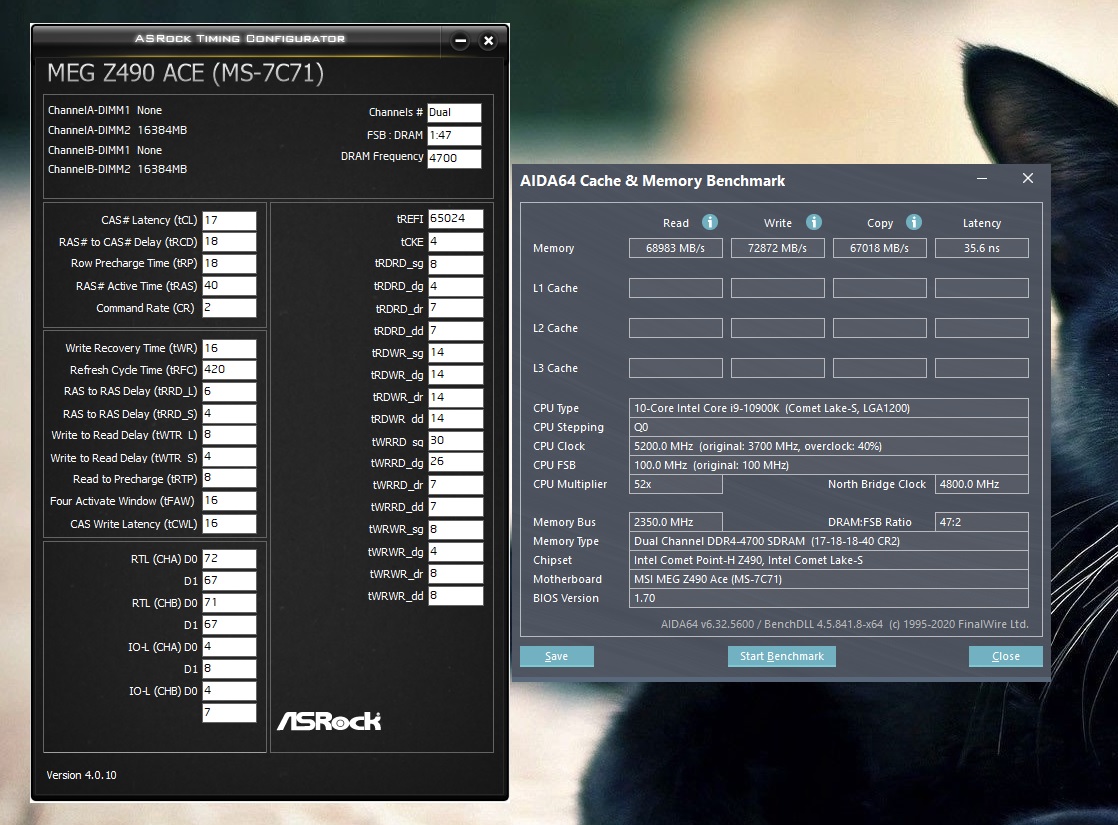Select the FSB : DRAM ratio field
The image size is (1118, 825).
[x=454, y=135]
